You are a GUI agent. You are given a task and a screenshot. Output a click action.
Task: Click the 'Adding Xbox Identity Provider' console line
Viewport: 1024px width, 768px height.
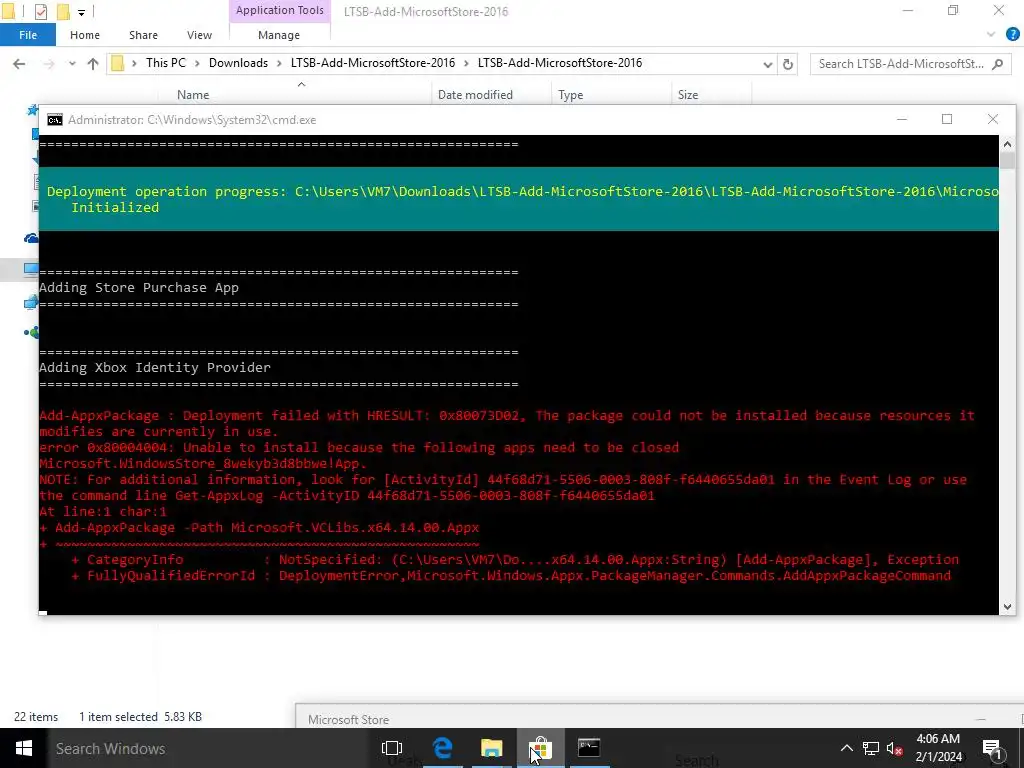155,367
